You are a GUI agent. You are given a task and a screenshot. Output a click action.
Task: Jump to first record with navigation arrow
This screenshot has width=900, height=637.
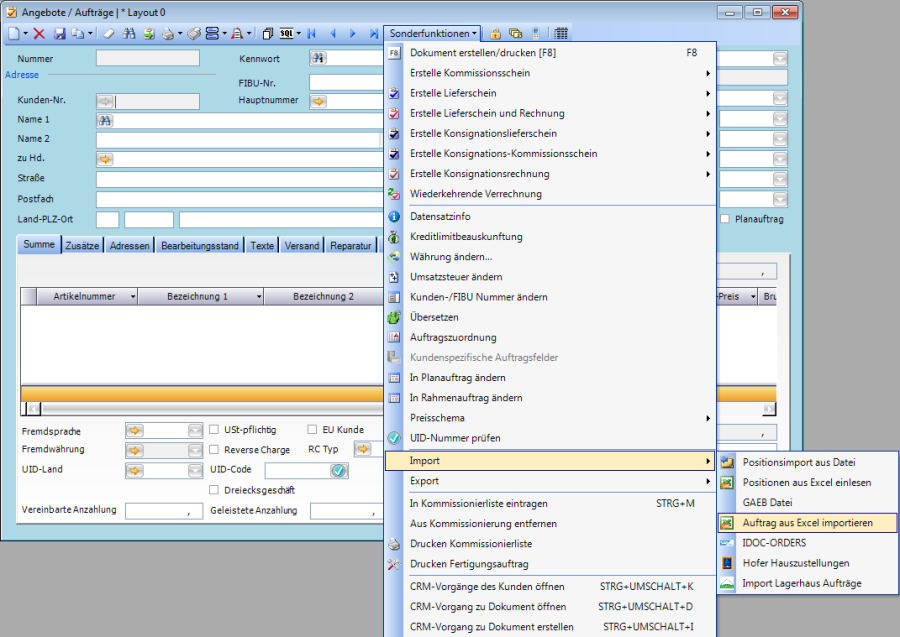click(x=312, y=33)
